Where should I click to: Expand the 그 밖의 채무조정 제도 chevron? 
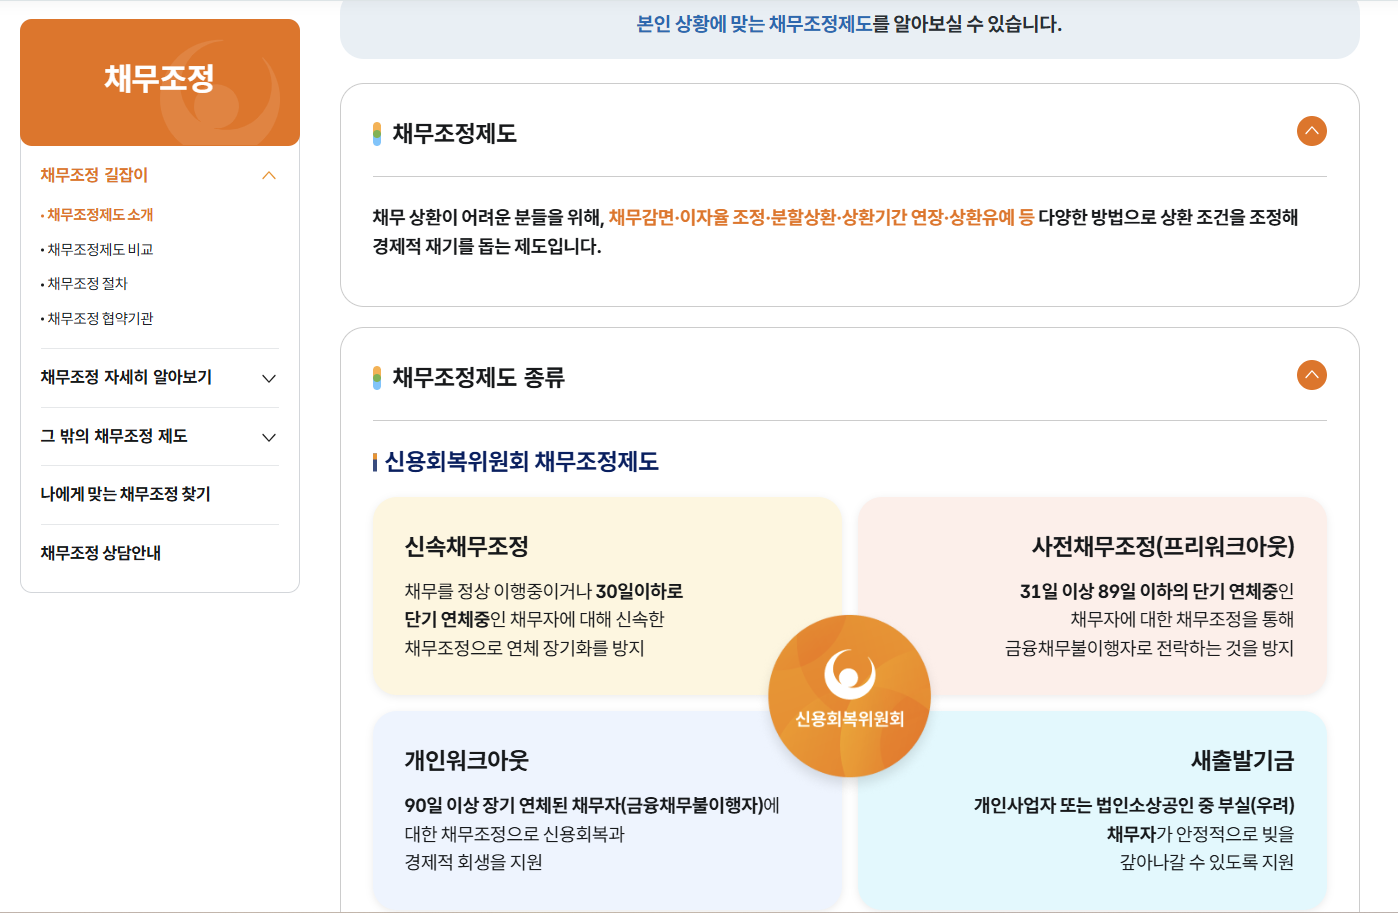coord(268,437)
